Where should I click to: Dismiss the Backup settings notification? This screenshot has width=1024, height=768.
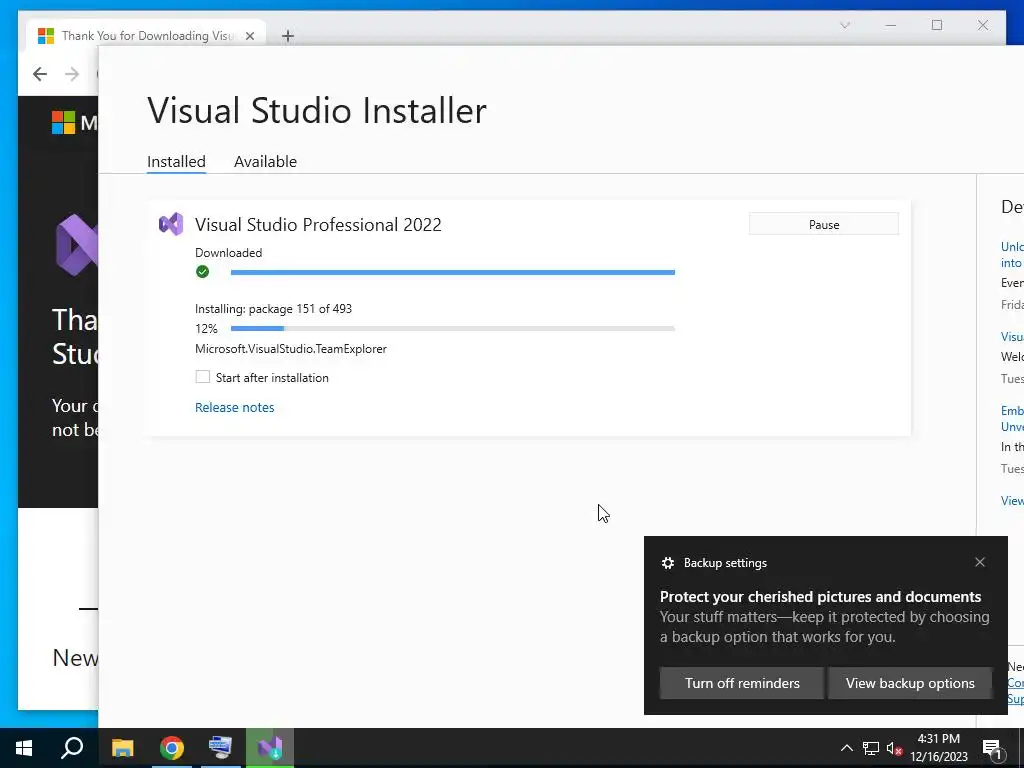[x=980, y=562]
